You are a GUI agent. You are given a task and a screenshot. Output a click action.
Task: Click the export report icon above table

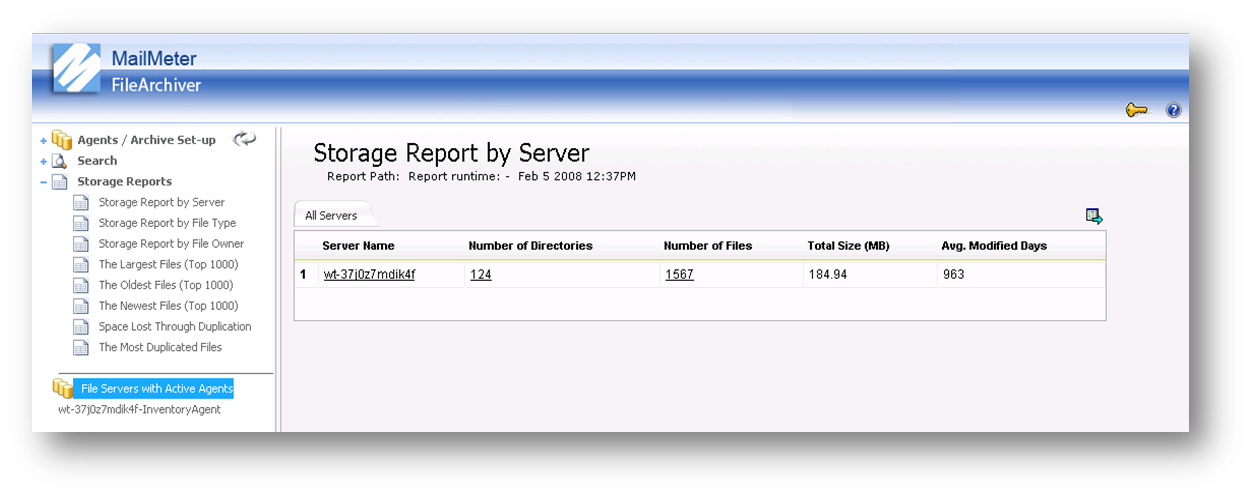point(1094,216)
